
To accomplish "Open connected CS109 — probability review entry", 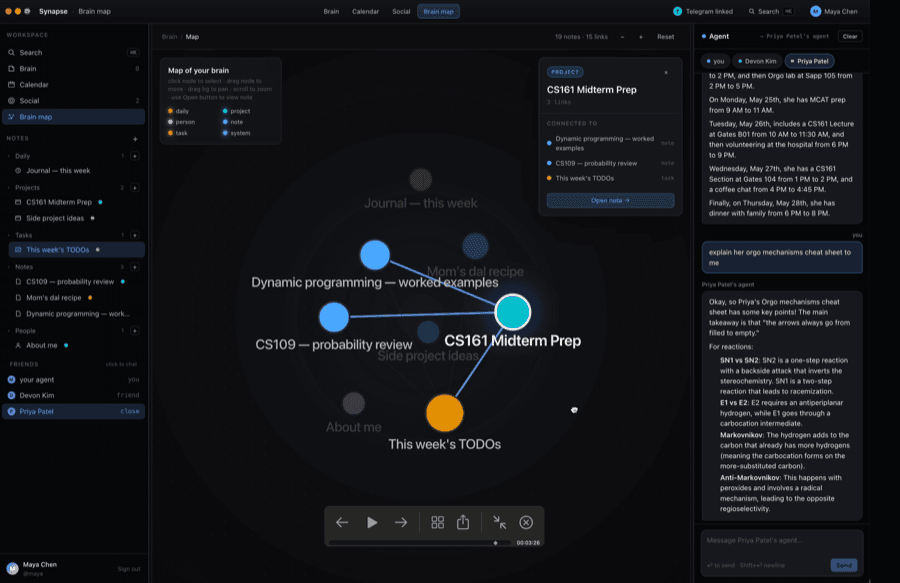I will click(611, 164).
